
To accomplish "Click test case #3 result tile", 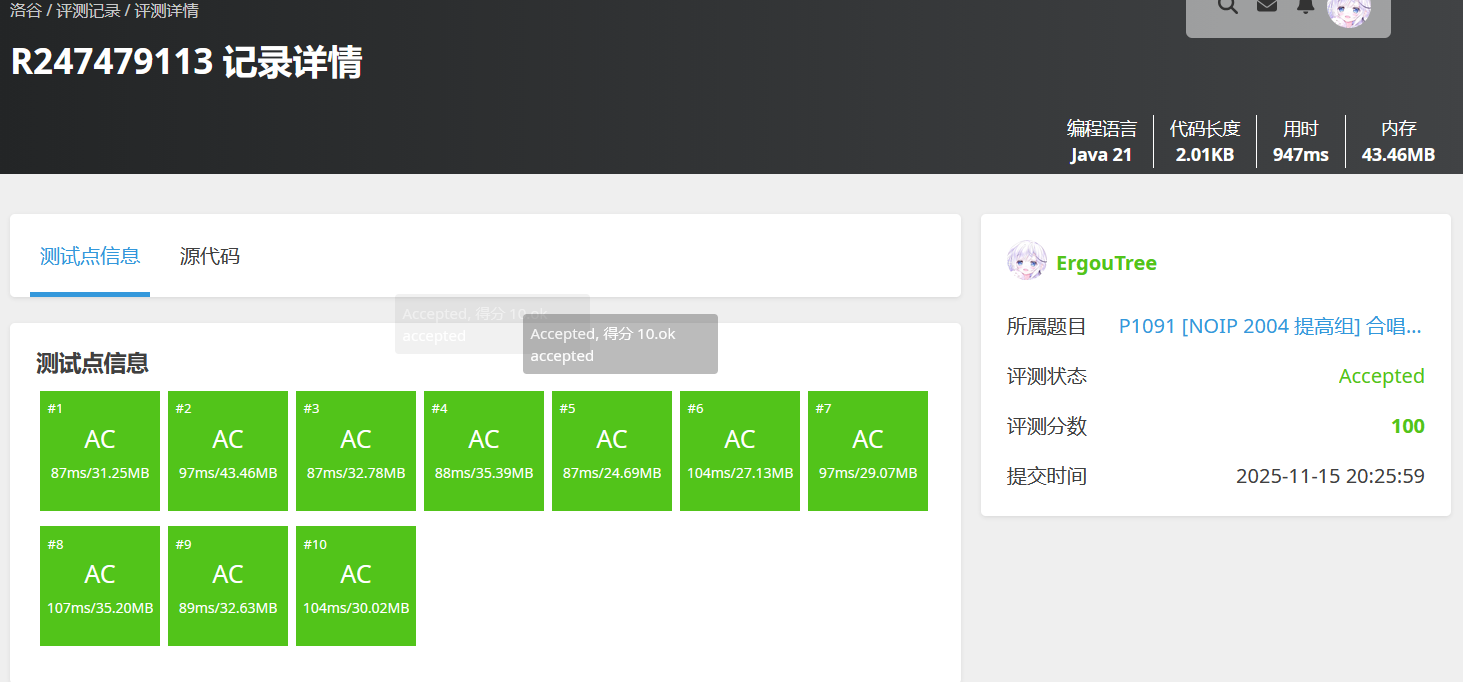I will click(x=356, y=451).
